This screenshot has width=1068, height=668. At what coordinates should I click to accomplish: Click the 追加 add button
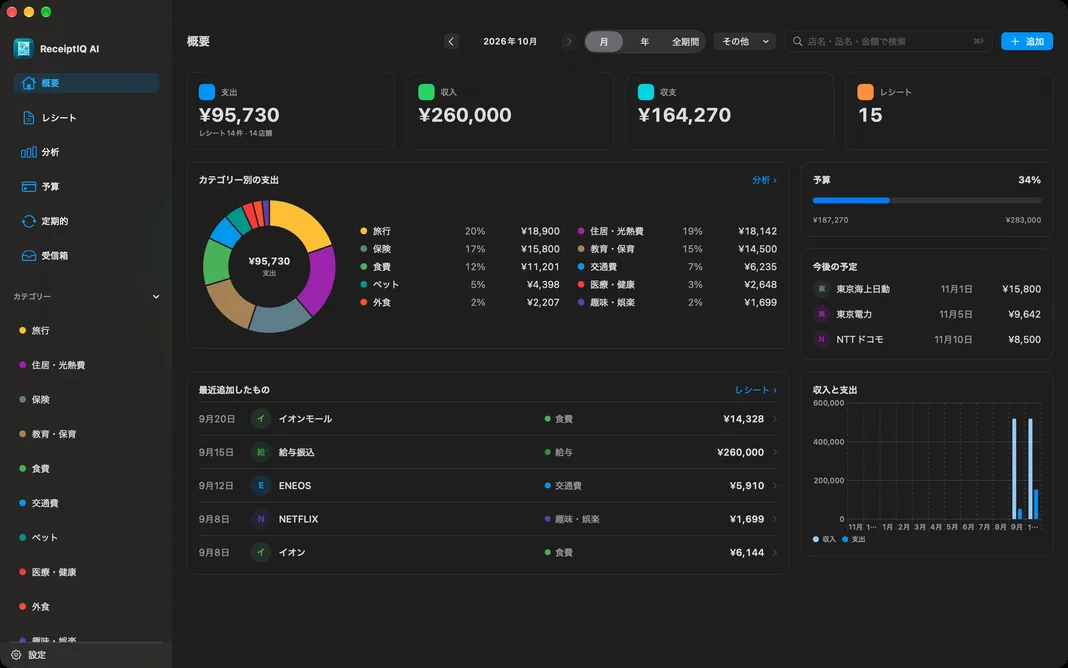[x=1026, y=42]
